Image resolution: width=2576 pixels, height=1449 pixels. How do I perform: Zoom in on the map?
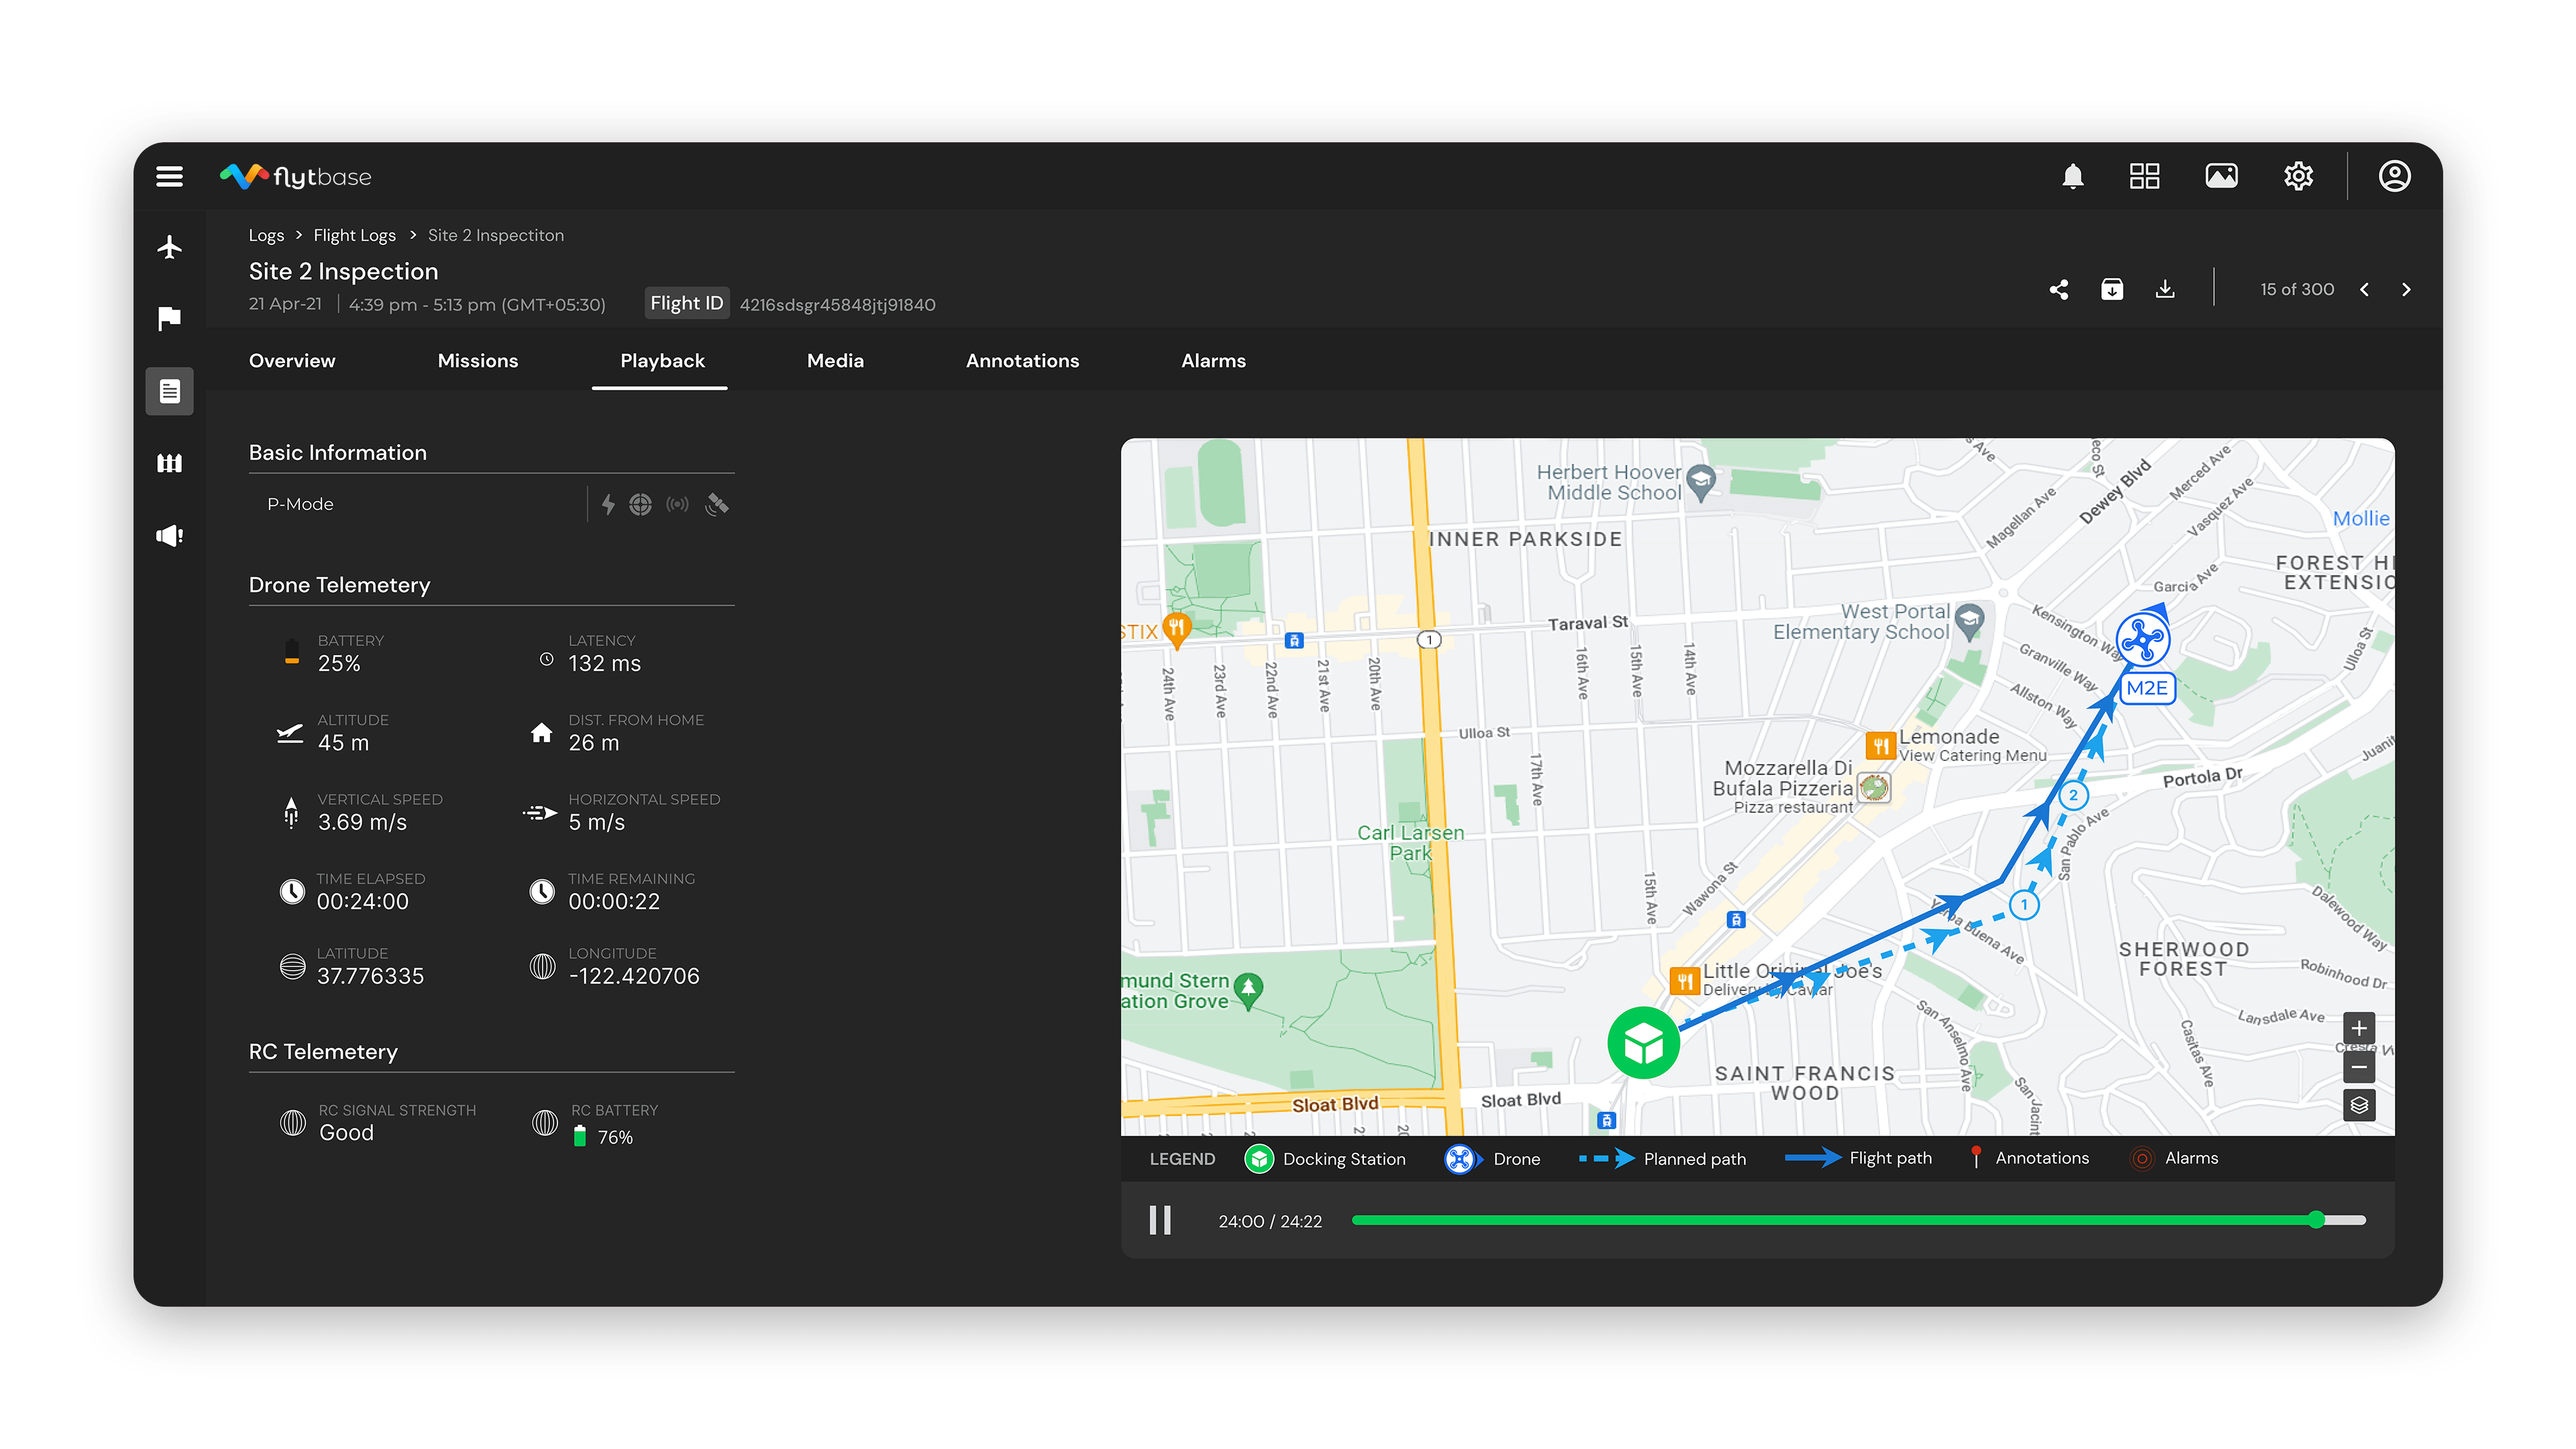pos(2359,1027)
